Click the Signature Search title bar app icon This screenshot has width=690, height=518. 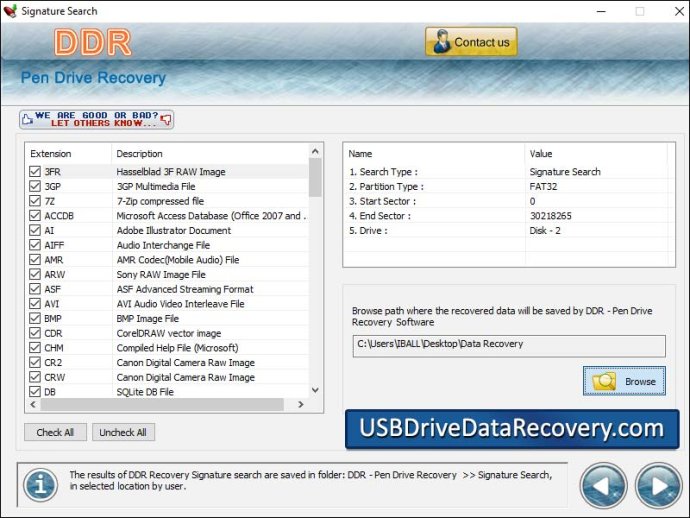[x=10, y=11]
